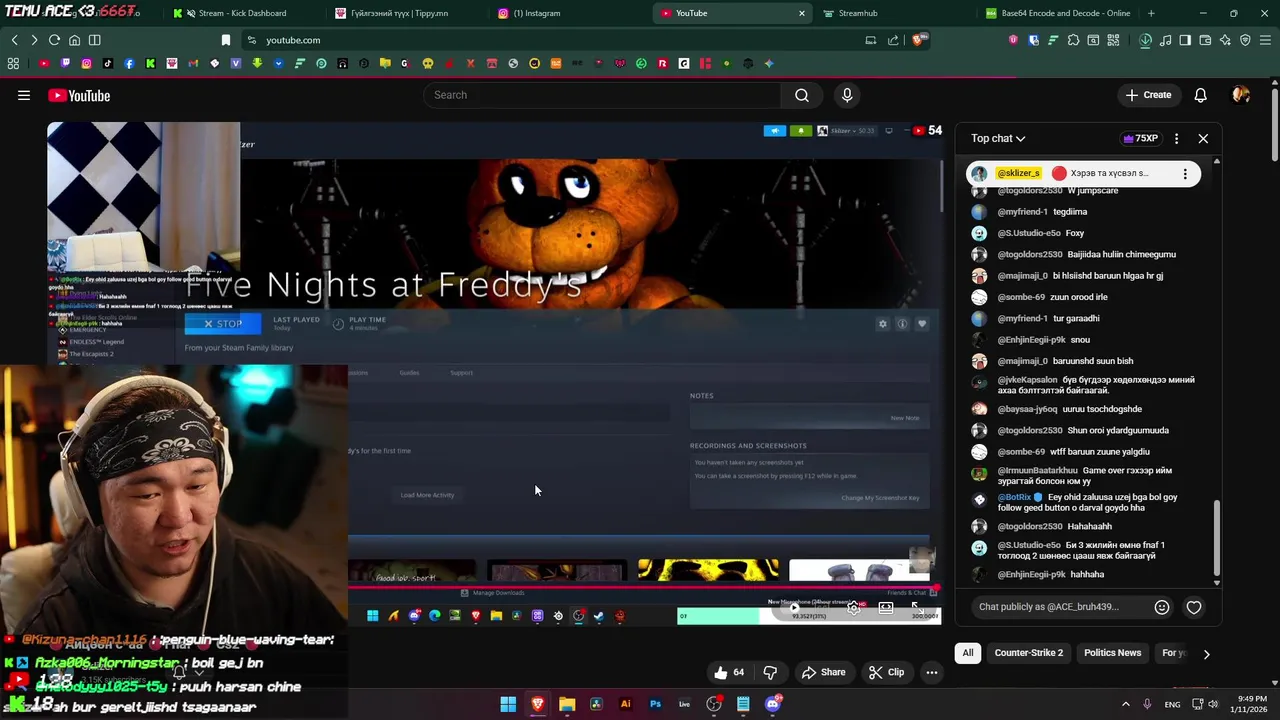
Task: Go forward in the browser
Action: click(34, 40)
